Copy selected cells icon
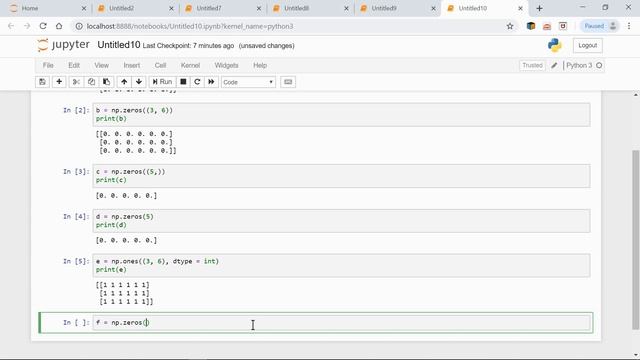This screenshot has width=640, height=360. coord(91,82)
